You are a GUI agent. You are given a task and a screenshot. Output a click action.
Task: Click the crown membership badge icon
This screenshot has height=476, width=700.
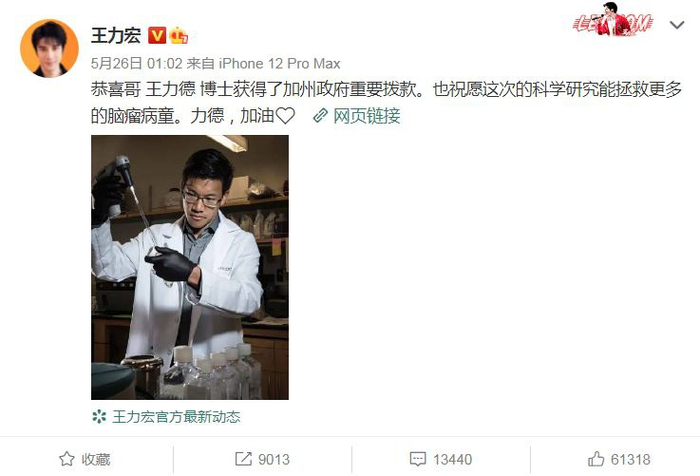pos(178,36)
